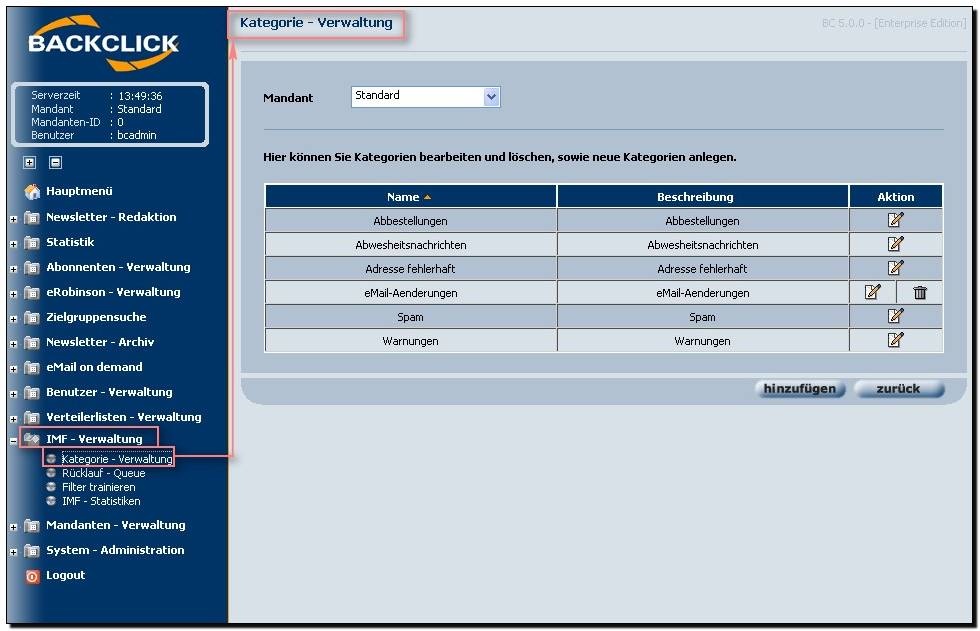Expand the Statistik tree node
The height and width of the screenshot is (631, 980).
tap(13, 244)
